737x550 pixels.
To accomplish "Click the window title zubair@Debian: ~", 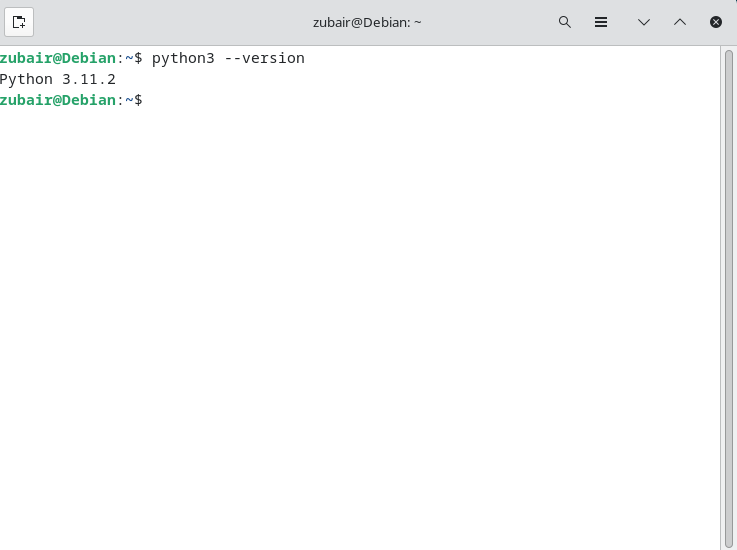I will [367, 23].
